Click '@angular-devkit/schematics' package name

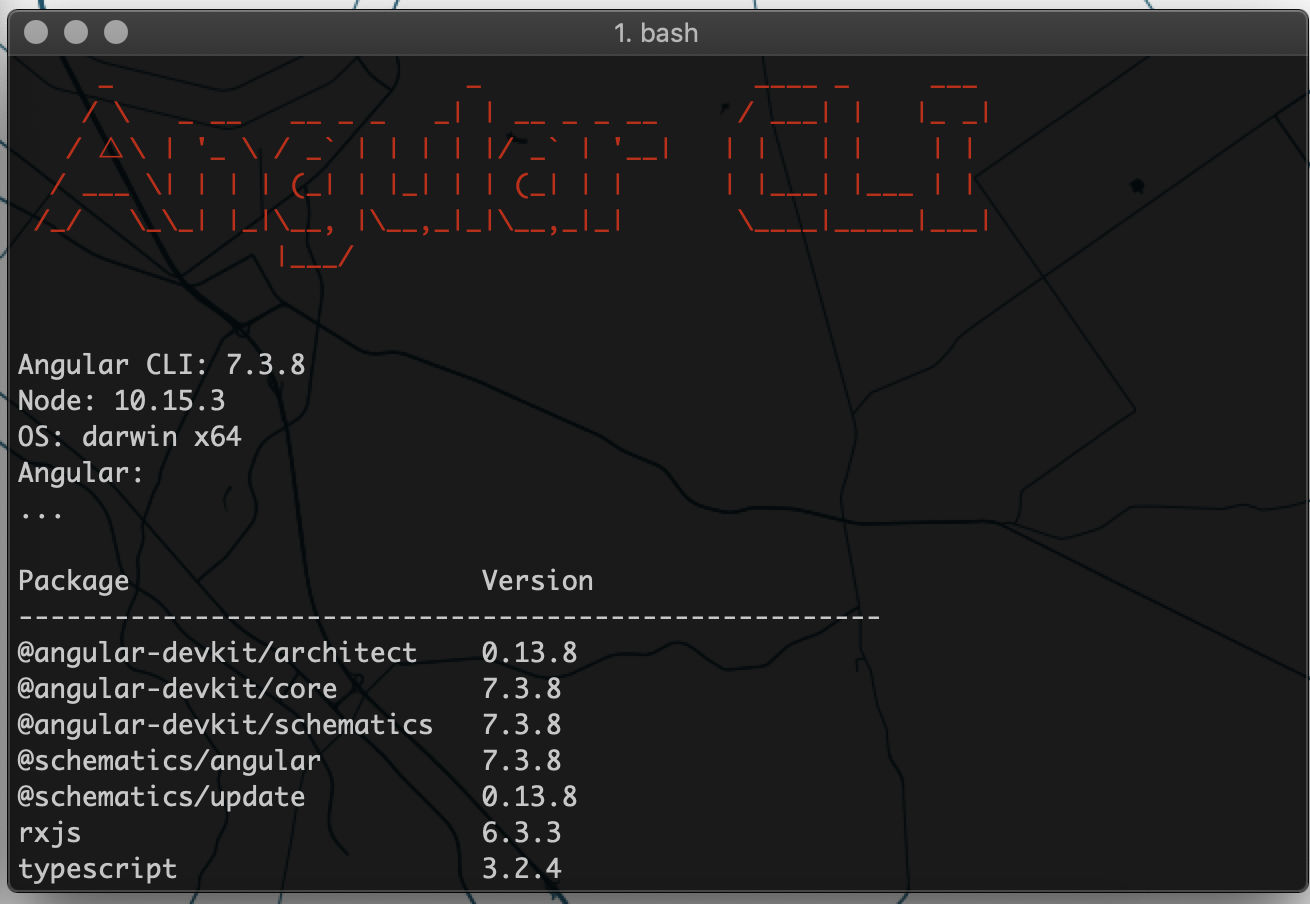(226, 725)
